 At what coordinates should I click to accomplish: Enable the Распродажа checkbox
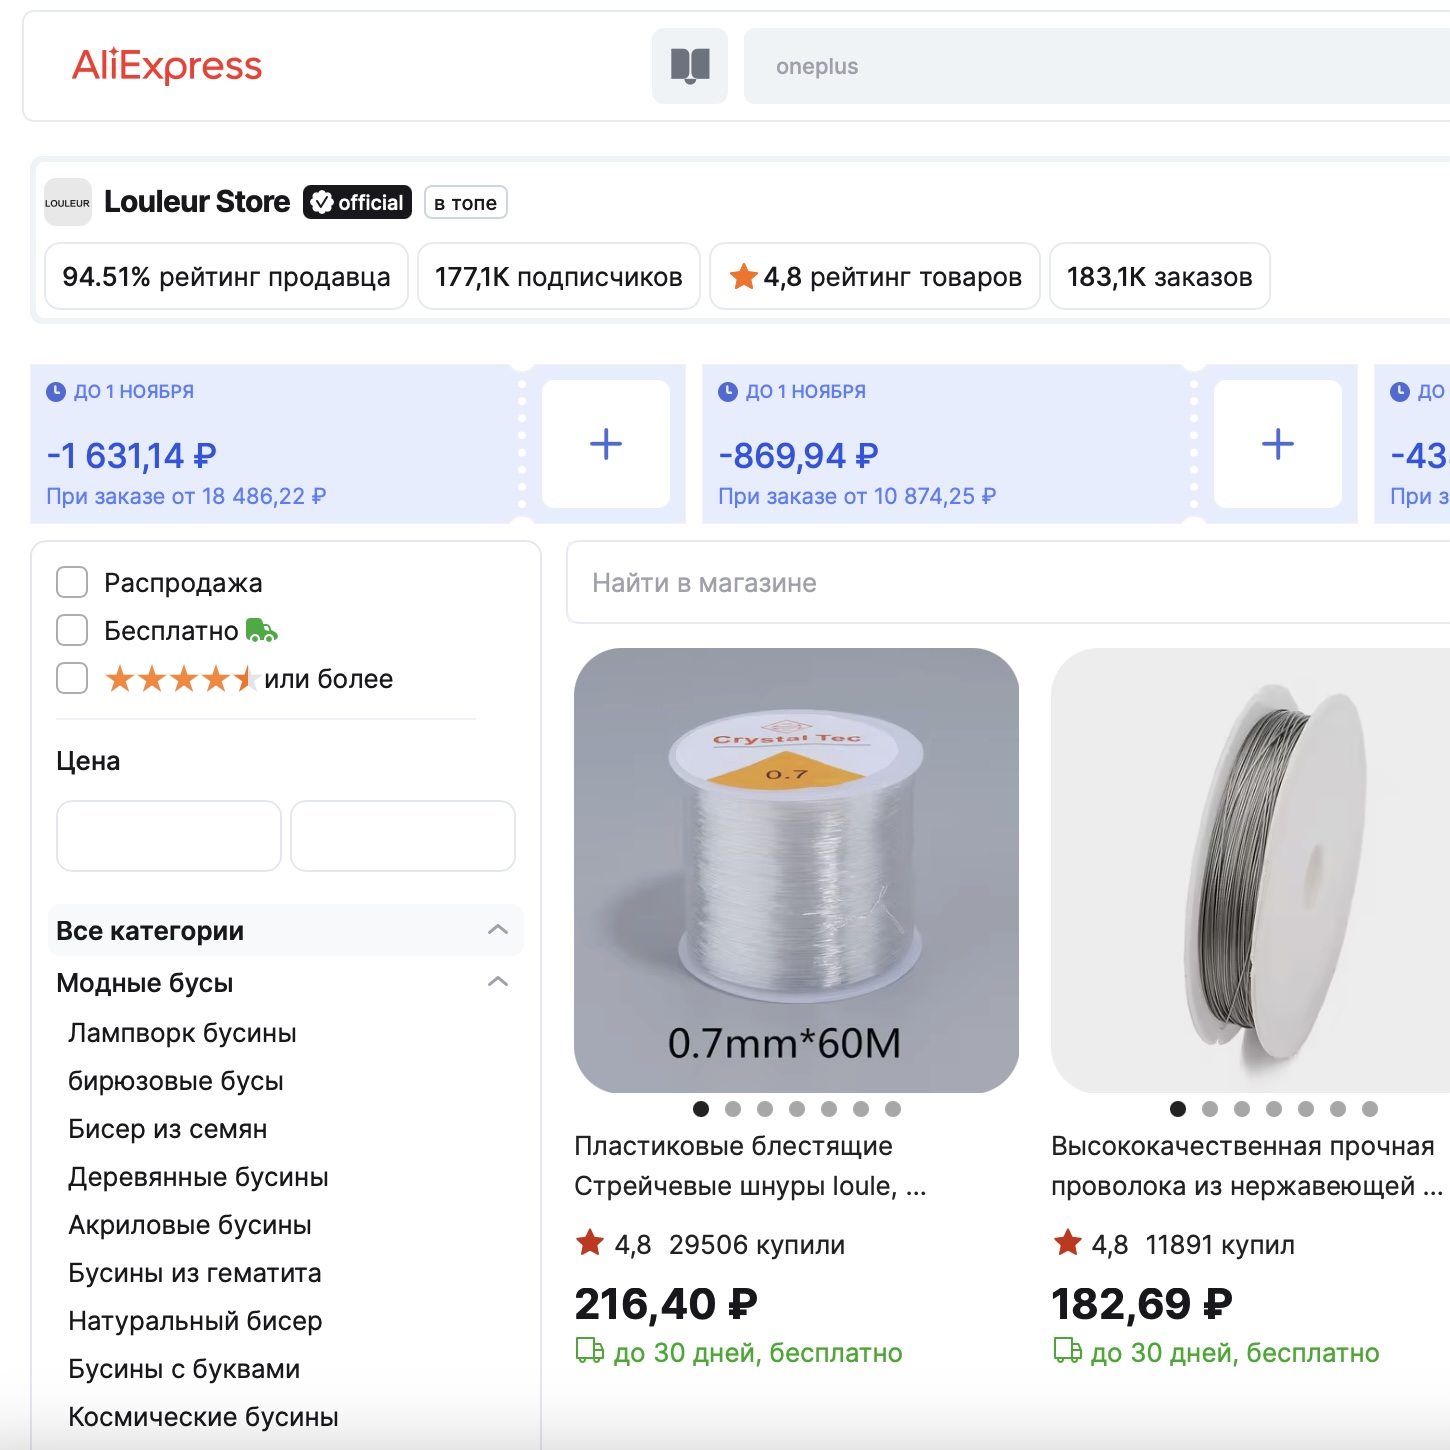pos(72,582)
